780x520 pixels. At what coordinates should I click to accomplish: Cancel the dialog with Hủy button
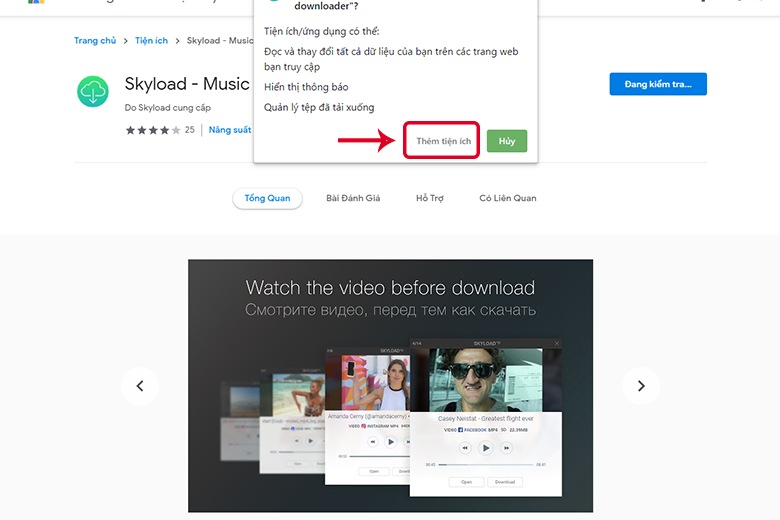506,141
